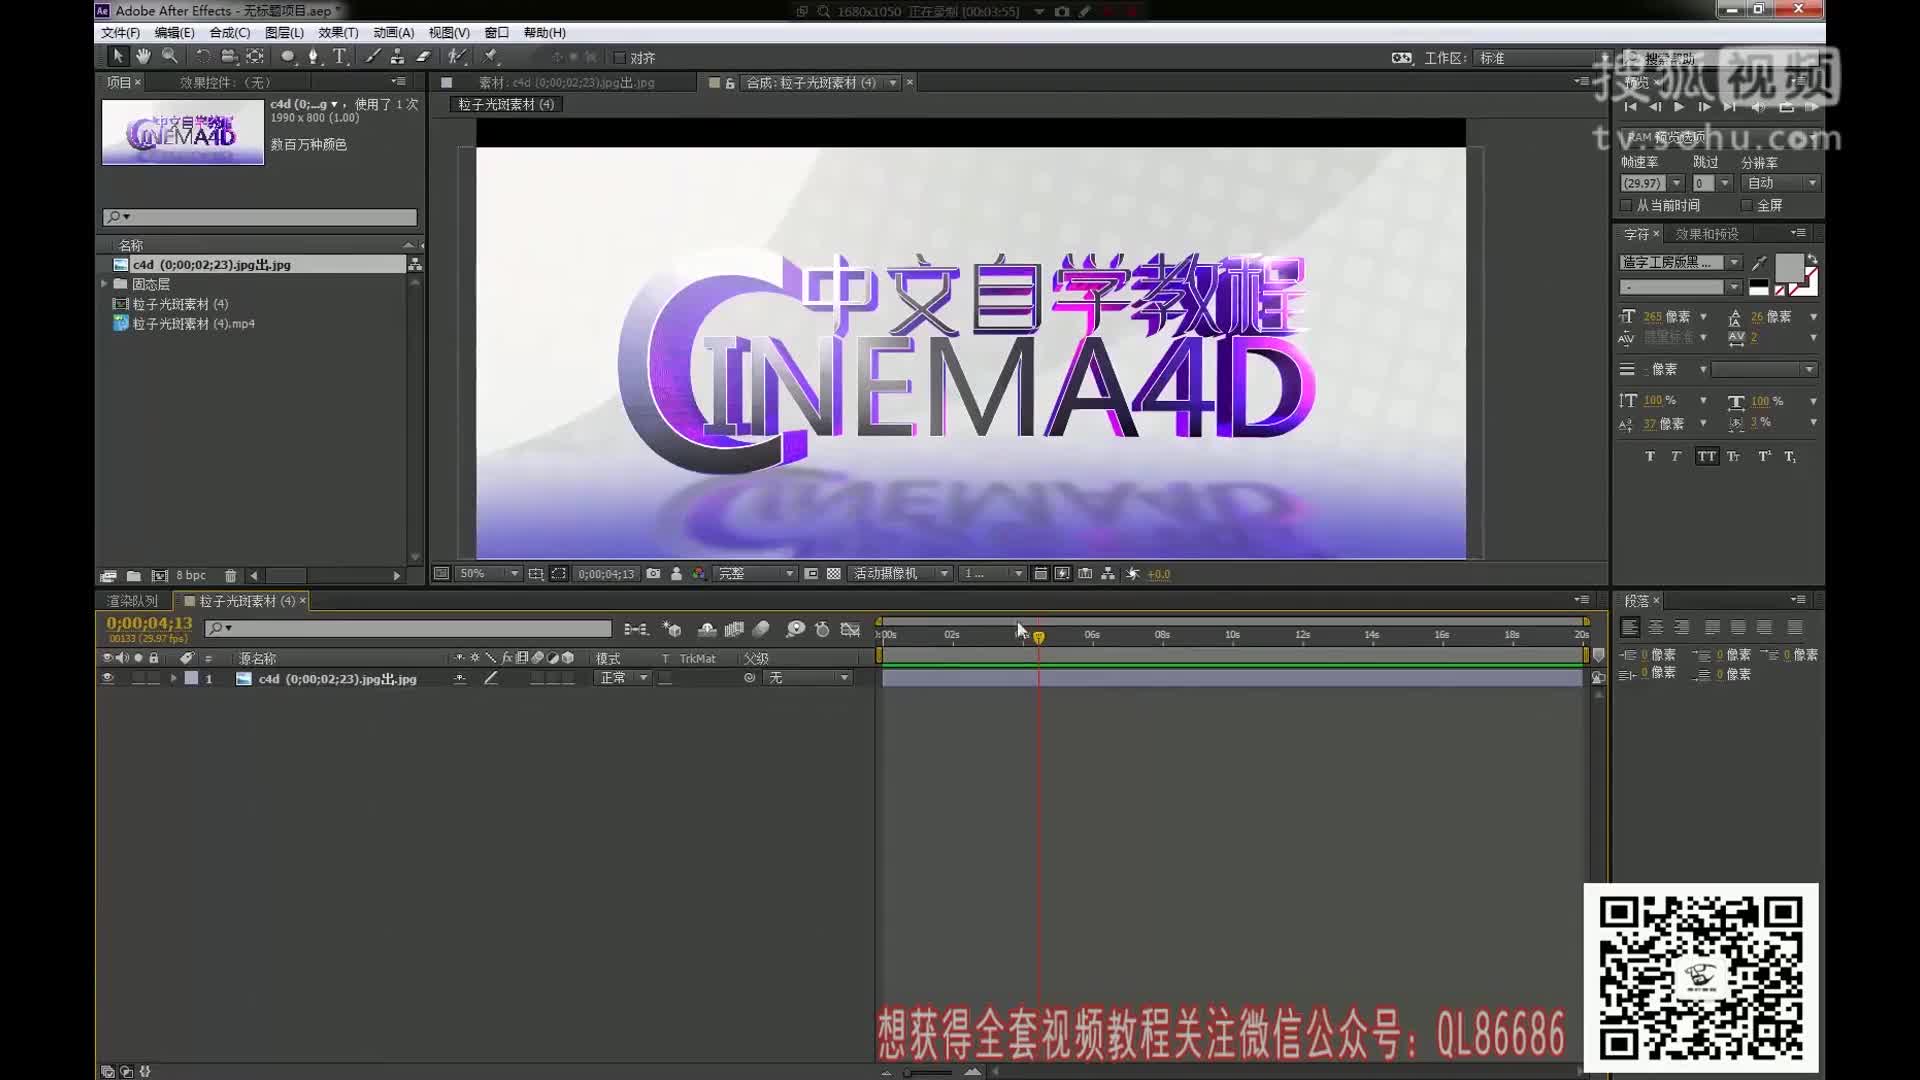The height and width of the screenshot is (1080, 1920).
Task: Click the timeline composition mini-flowchart icon
Action: pos(636,629)
